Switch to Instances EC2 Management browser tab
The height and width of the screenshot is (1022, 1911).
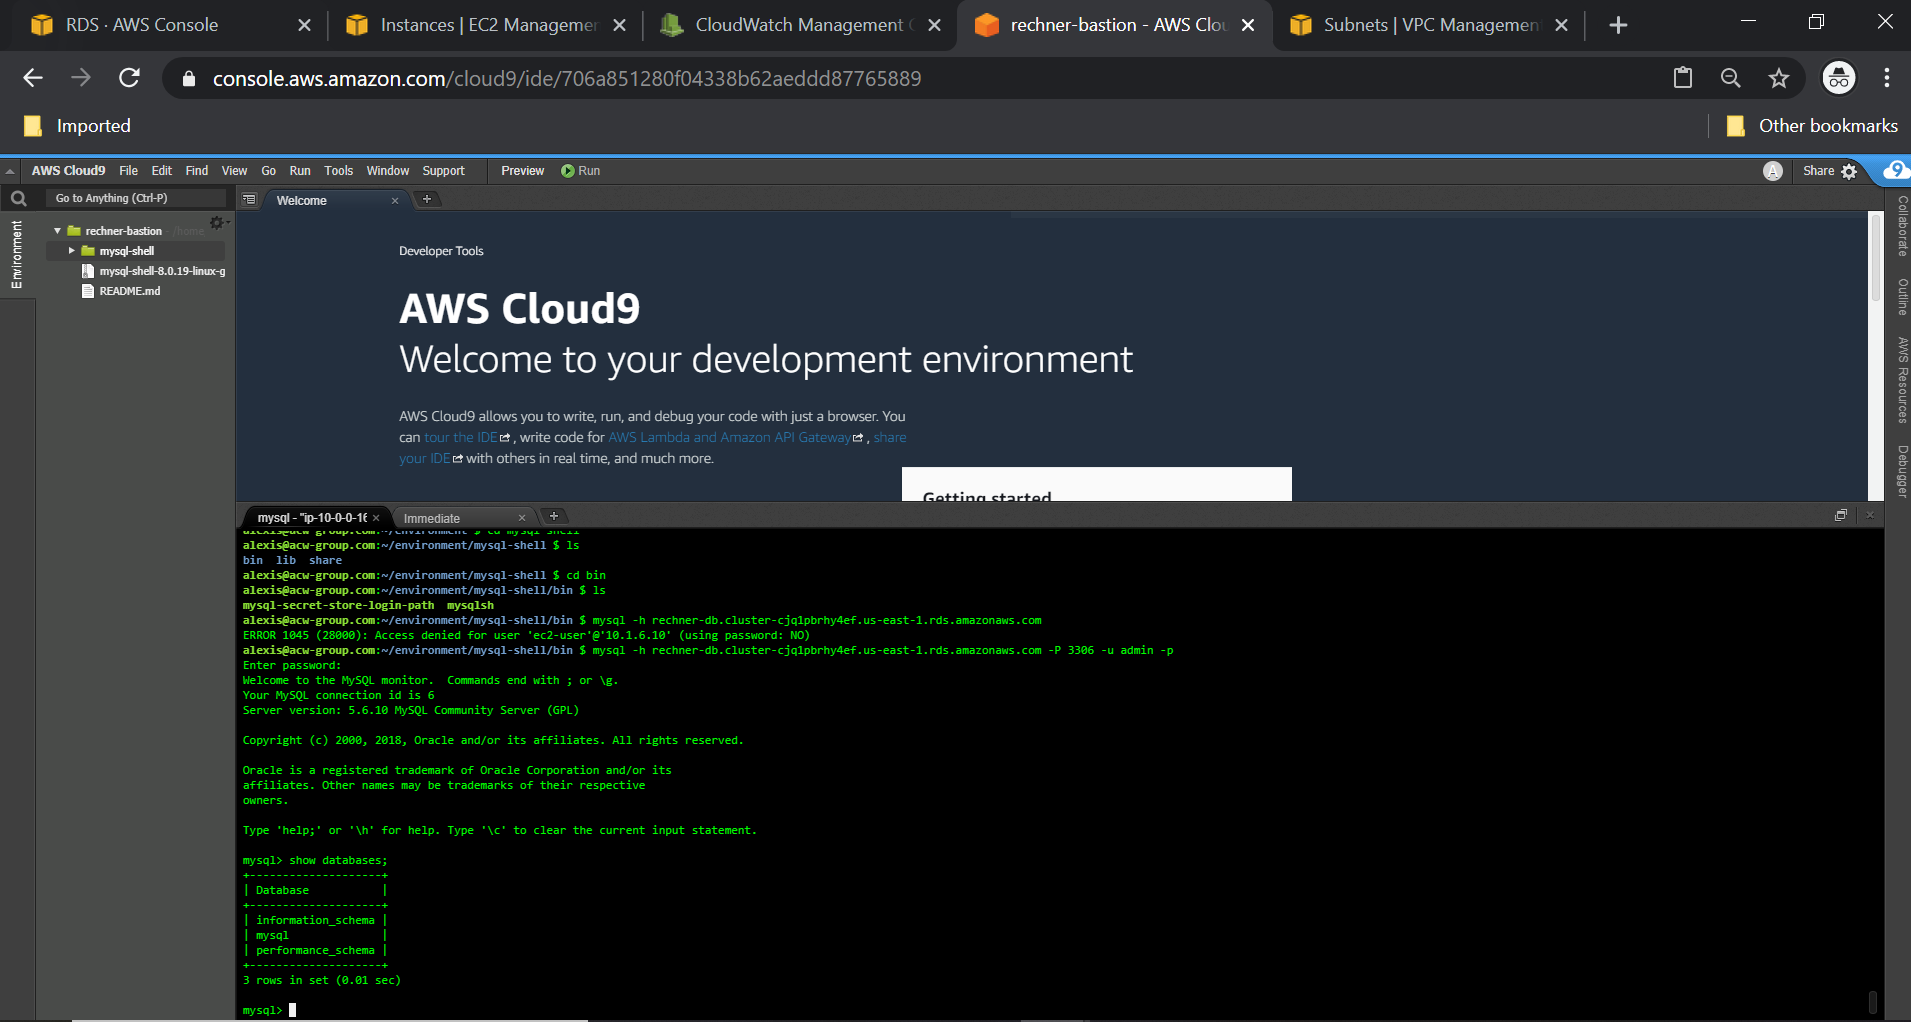point(485,25)
